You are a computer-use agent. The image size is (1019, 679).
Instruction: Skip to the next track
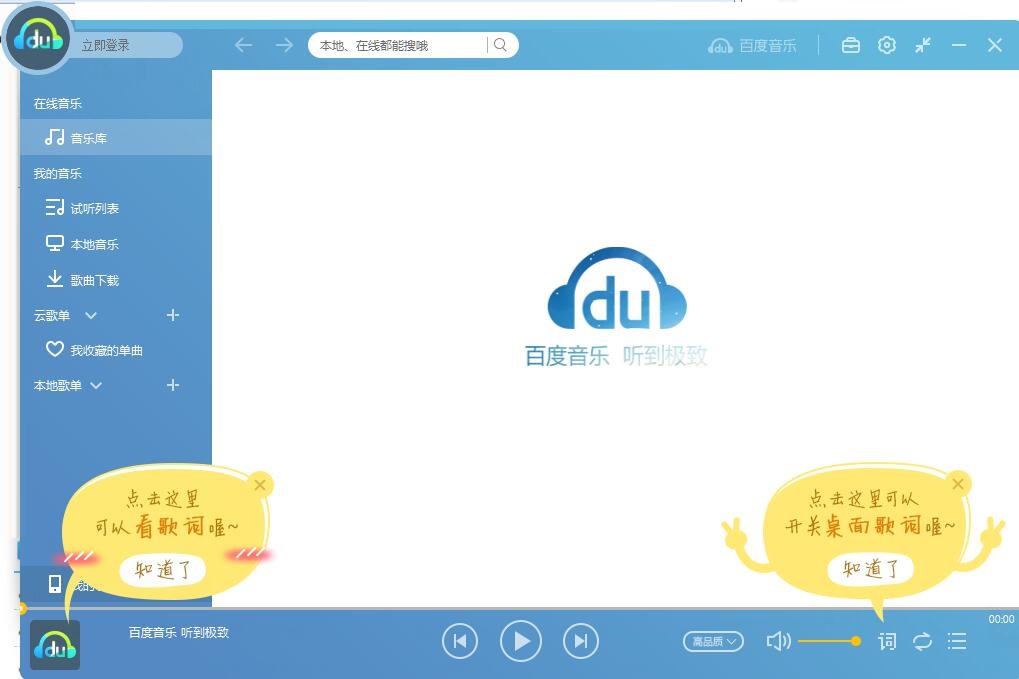point(581,641)
